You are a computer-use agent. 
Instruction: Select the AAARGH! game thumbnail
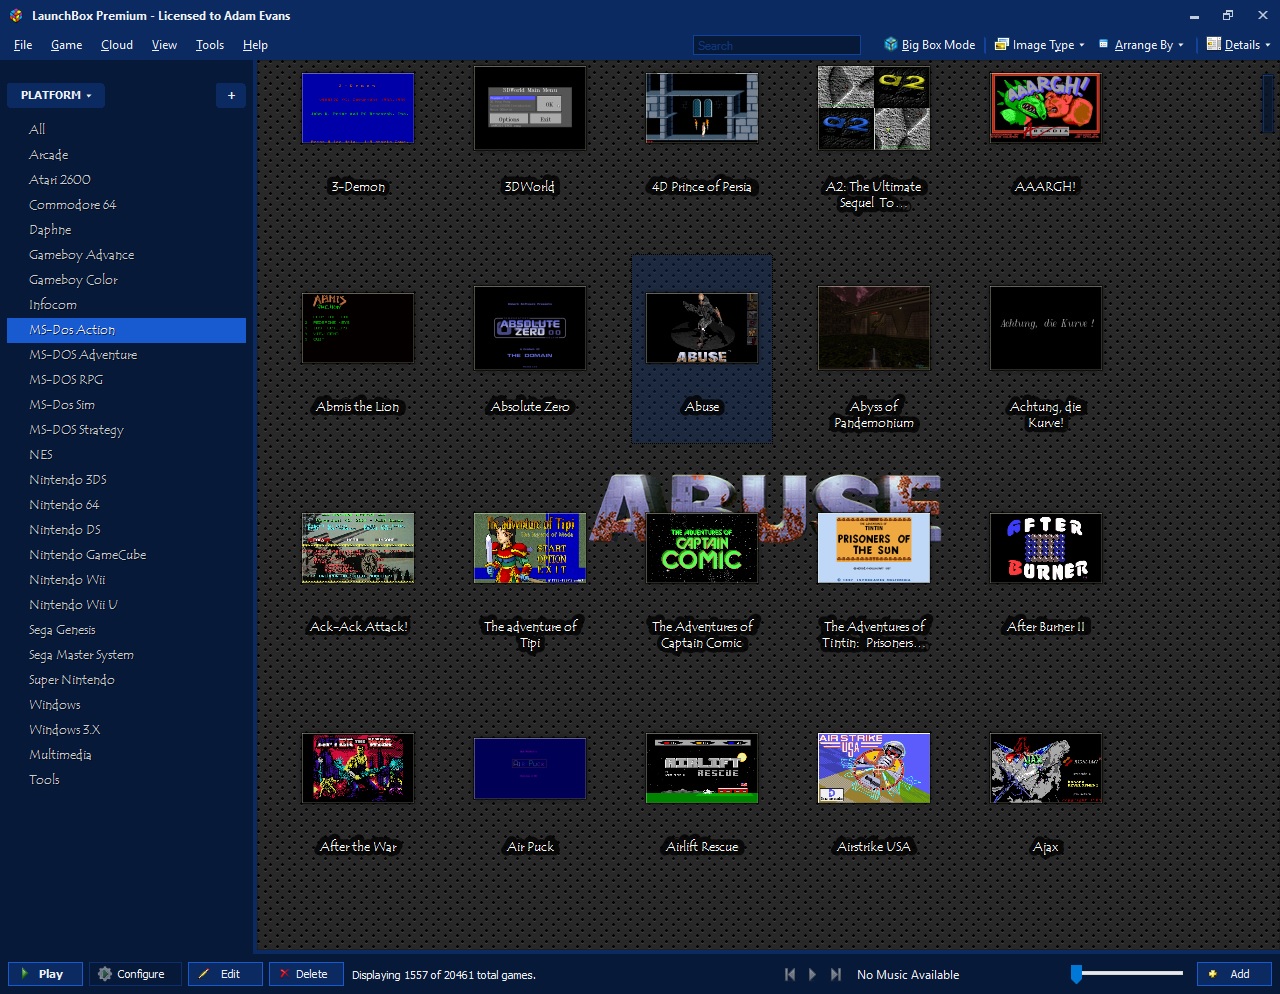(1046, 108)
